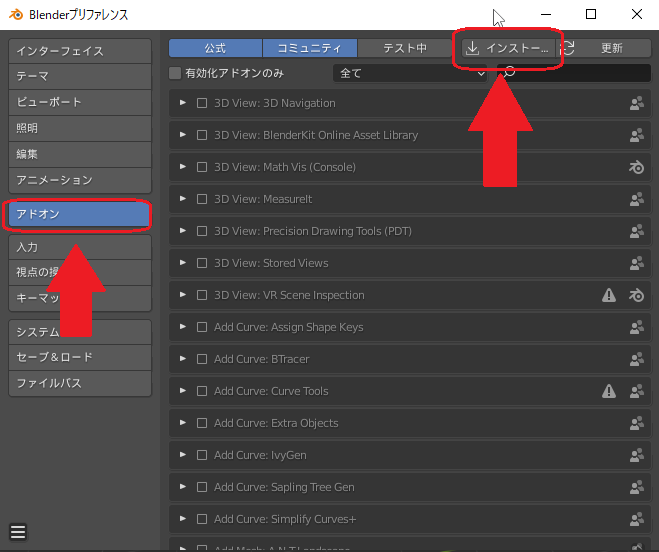Toggle テスト中 support level filter

coord(405,48)
